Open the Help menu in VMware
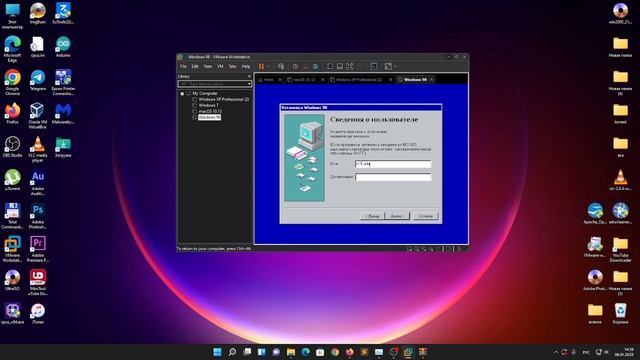 point(246,67)
